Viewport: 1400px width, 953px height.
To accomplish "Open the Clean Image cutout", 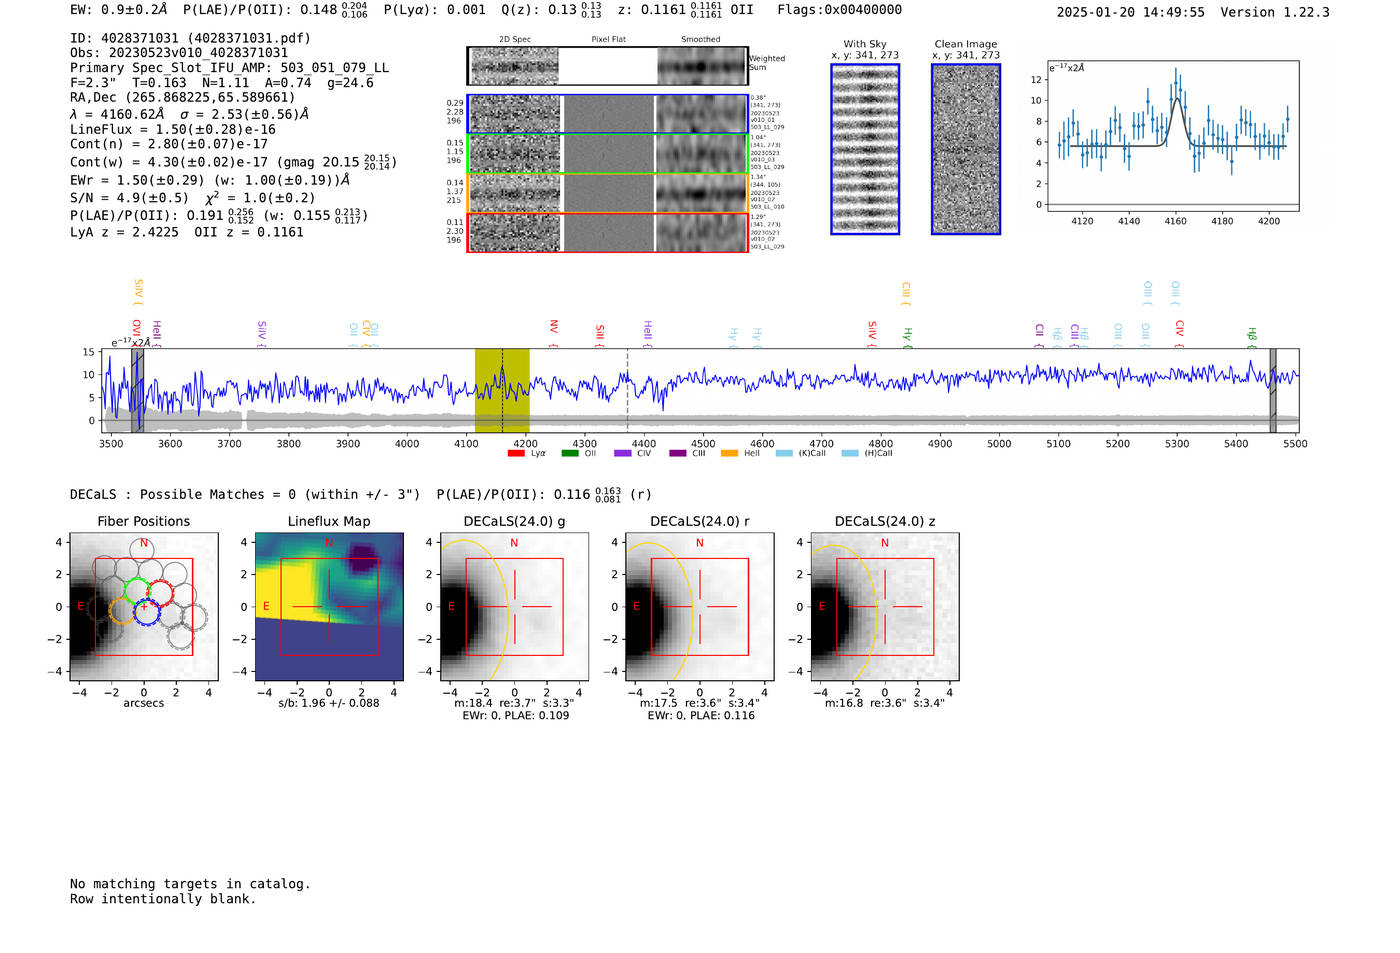I will click(965, 149).
